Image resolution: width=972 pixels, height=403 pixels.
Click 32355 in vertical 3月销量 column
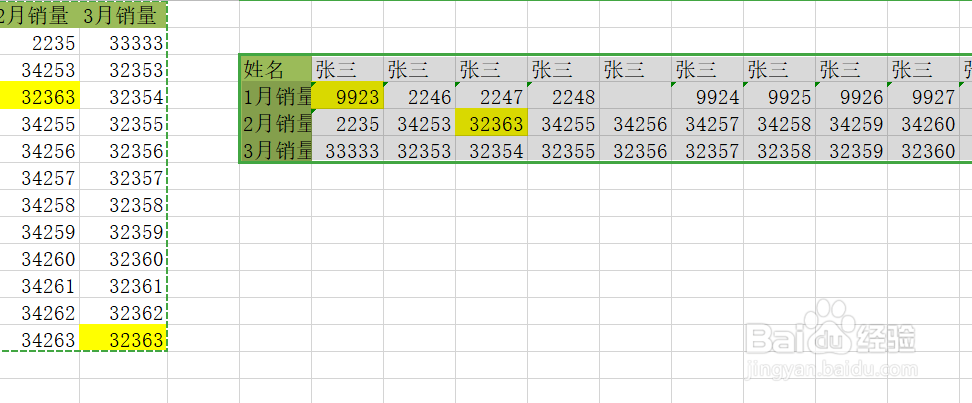(123, 123)
